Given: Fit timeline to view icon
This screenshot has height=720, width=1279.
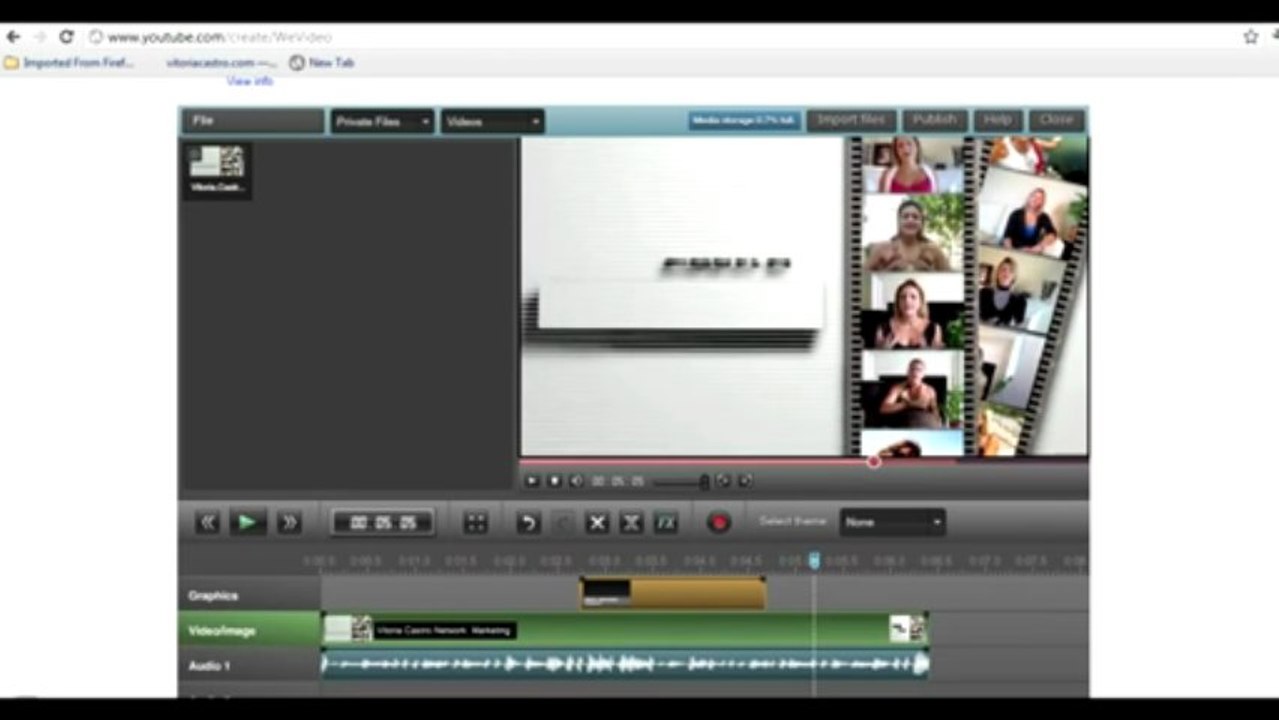Looking at the screenshot, I should (476, 523).
